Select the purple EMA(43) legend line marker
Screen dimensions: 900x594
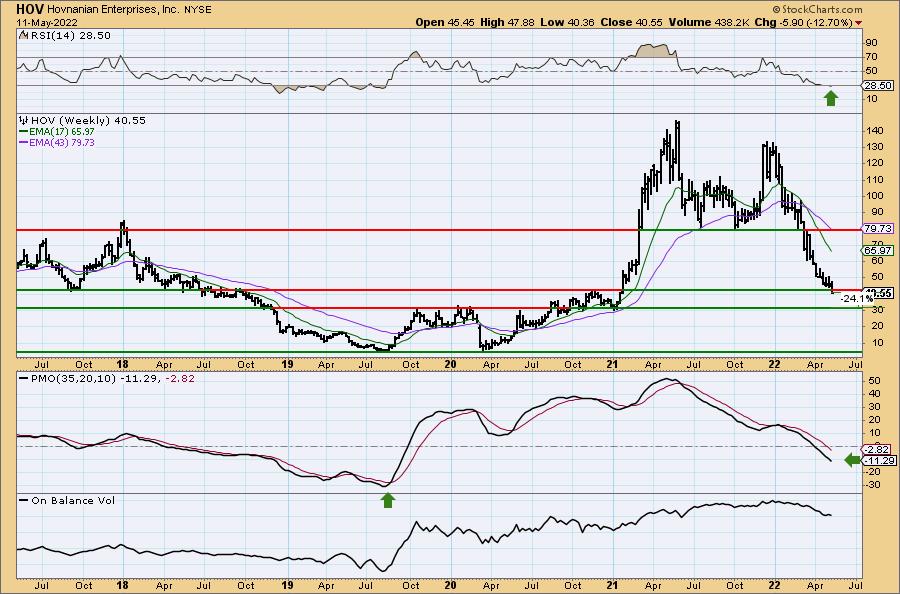24,142
